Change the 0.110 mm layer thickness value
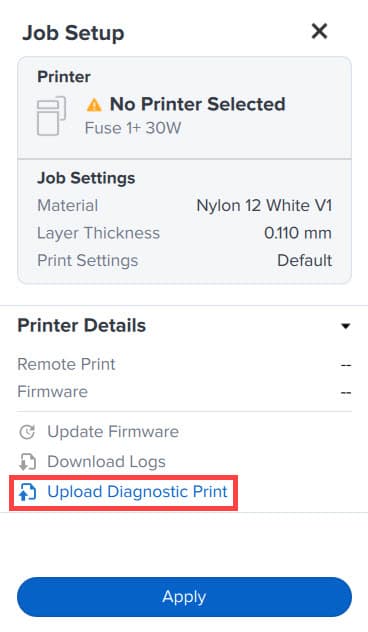Viewport: 368px width, 632px height. point(298,233)
